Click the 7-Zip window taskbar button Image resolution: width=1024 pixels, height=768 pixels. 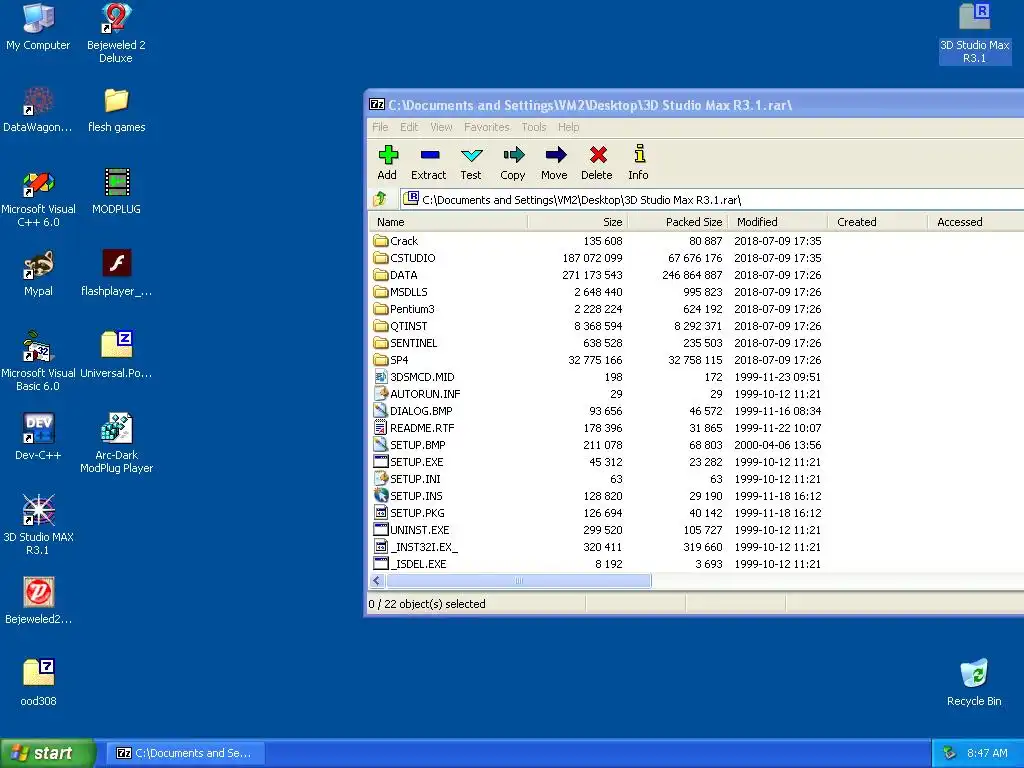[x=185, y=753]
